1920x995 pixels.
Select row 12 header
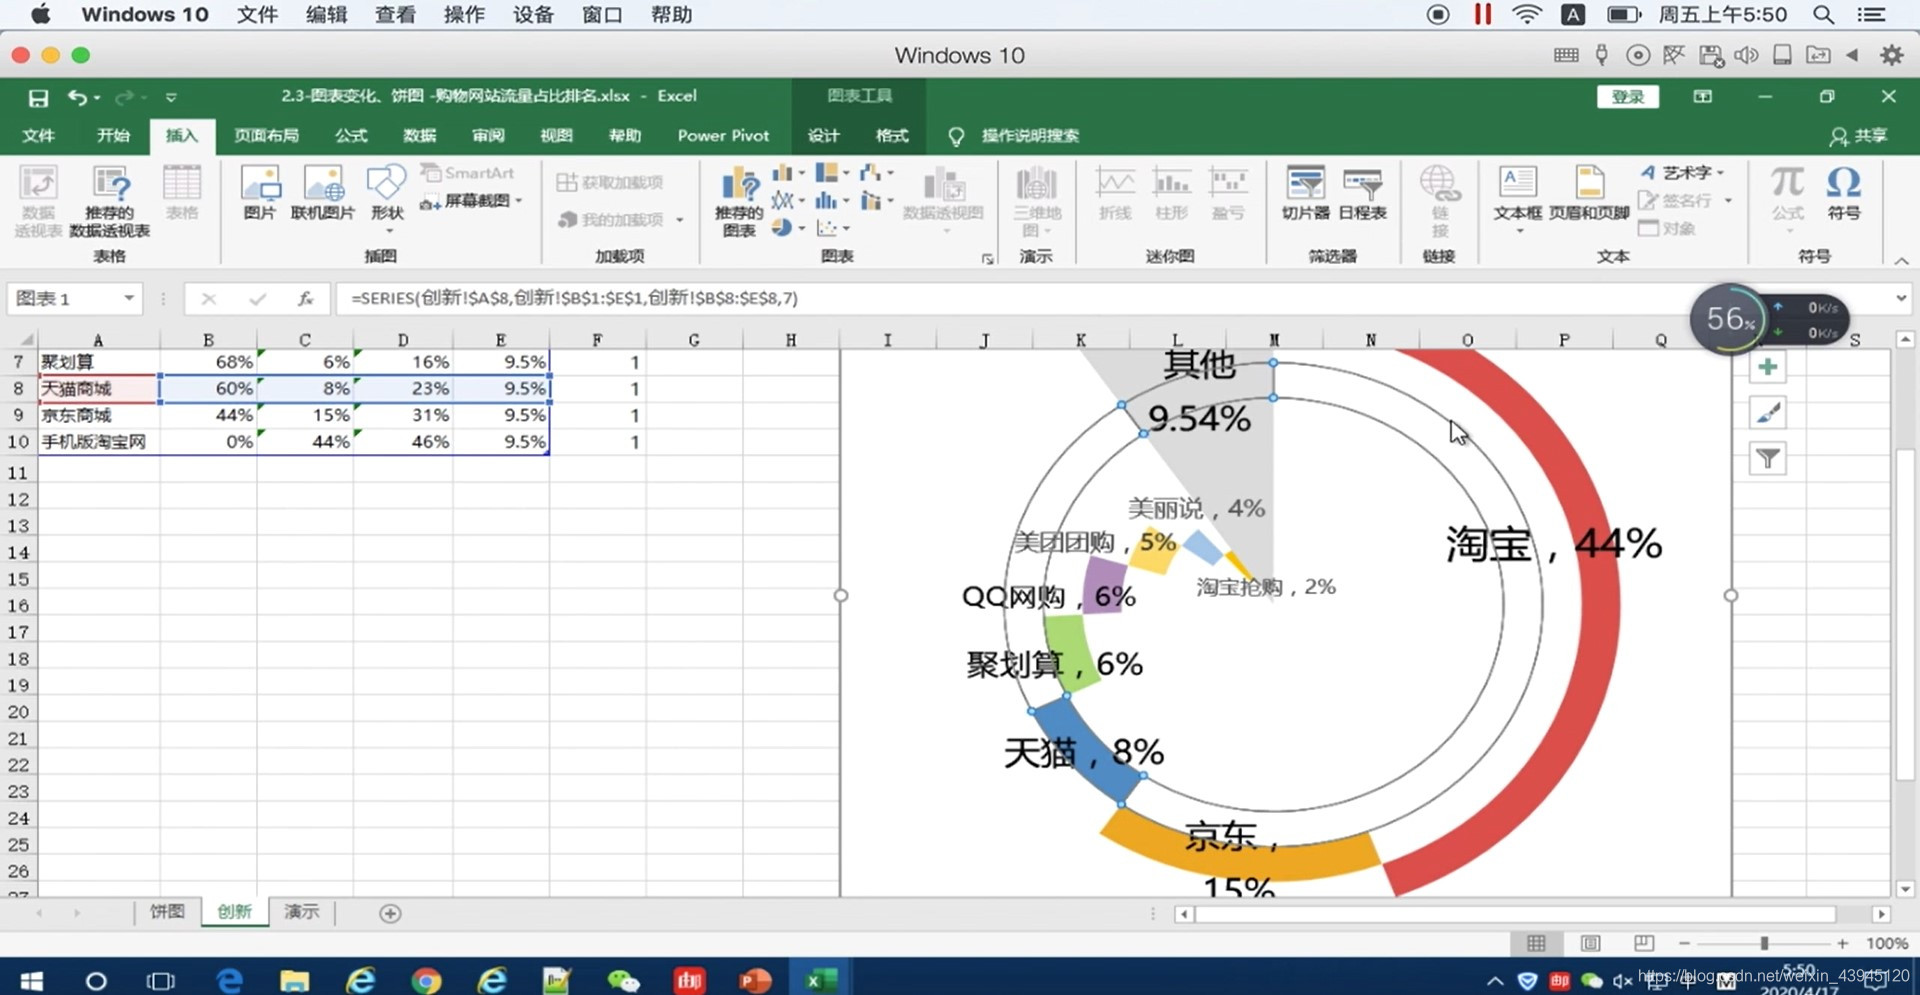(18, 499)
